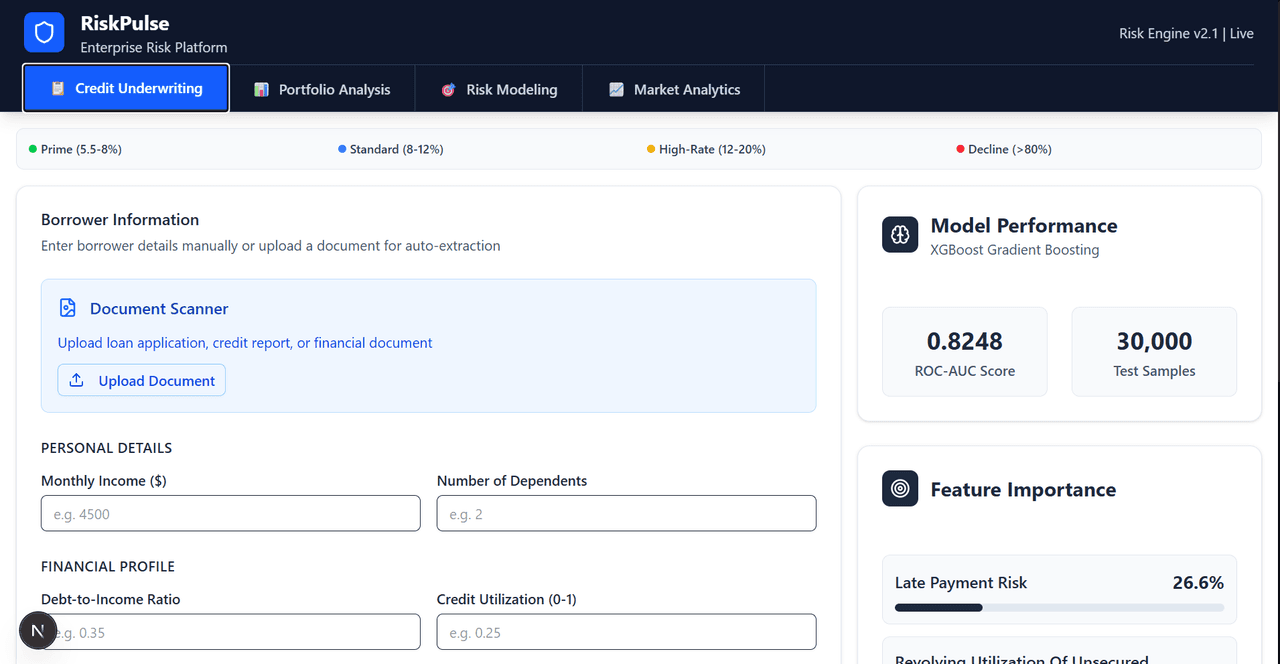
Task: Select the bar chart icon beside Portfolio Analysis
Action: [x=260, y=89]
